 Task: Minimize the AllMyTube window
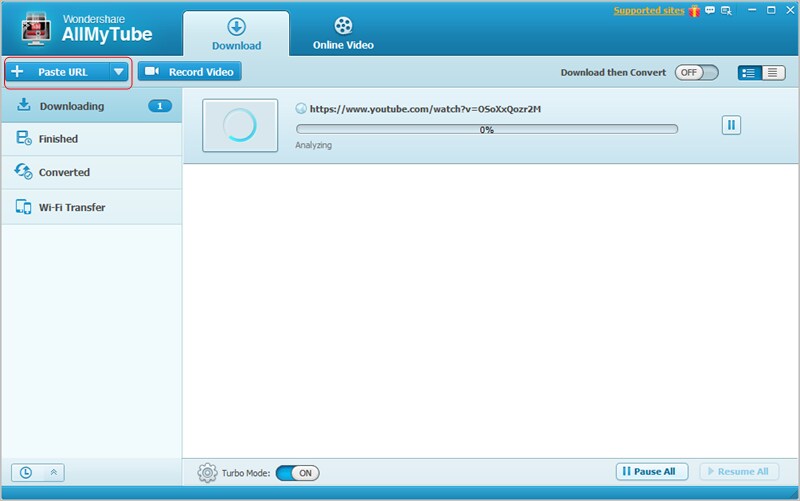coord(752,10)
